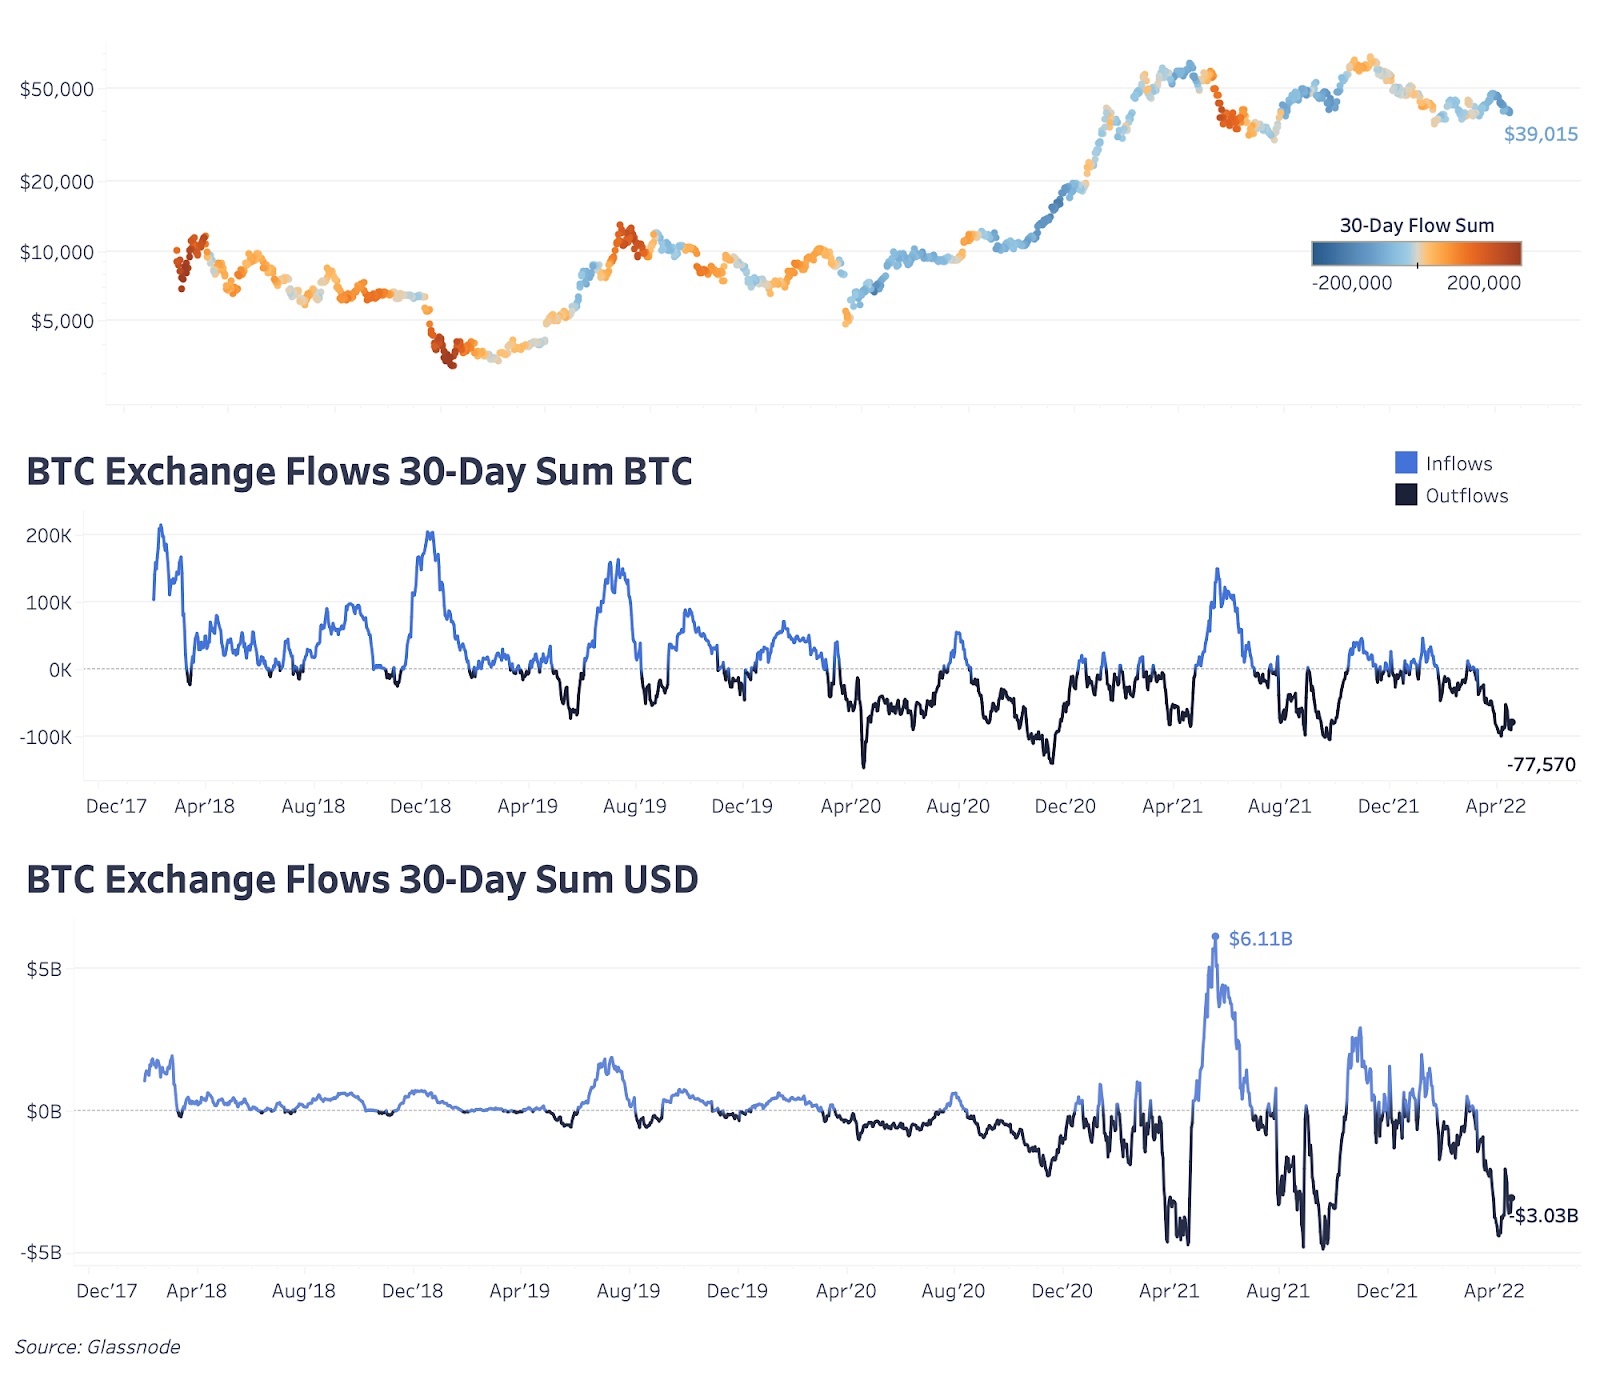Click the '30-Day Flow Sum' legend title
Viewport: 1600px width, 1384px height.
pyautogui.click(x=1416, y=226)
